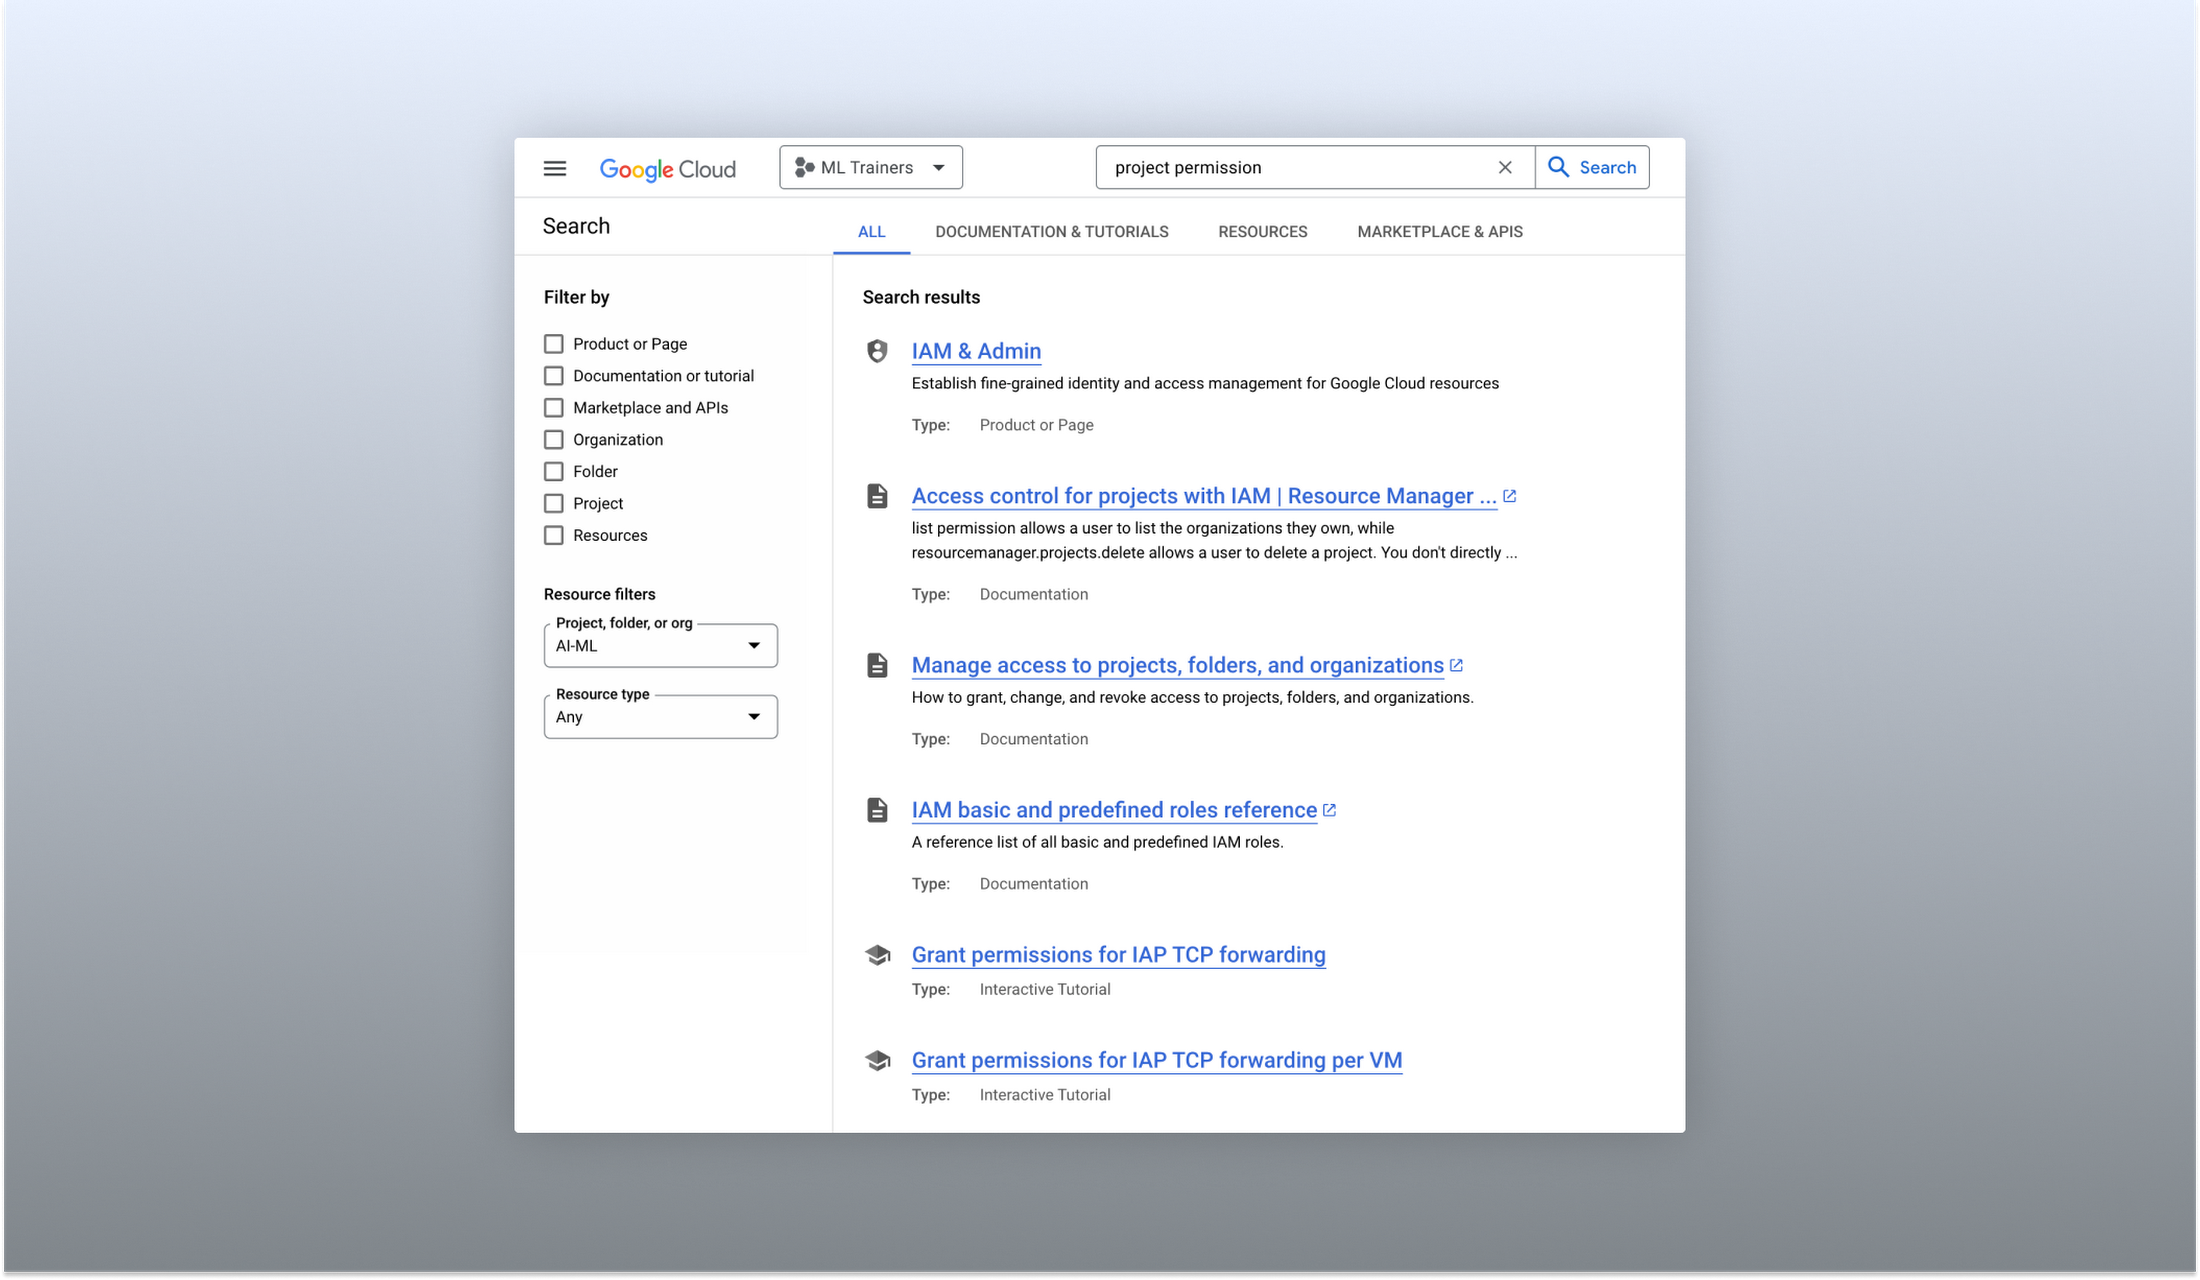
Task: Switch to the ALL tab
Action: click(871, 232)
